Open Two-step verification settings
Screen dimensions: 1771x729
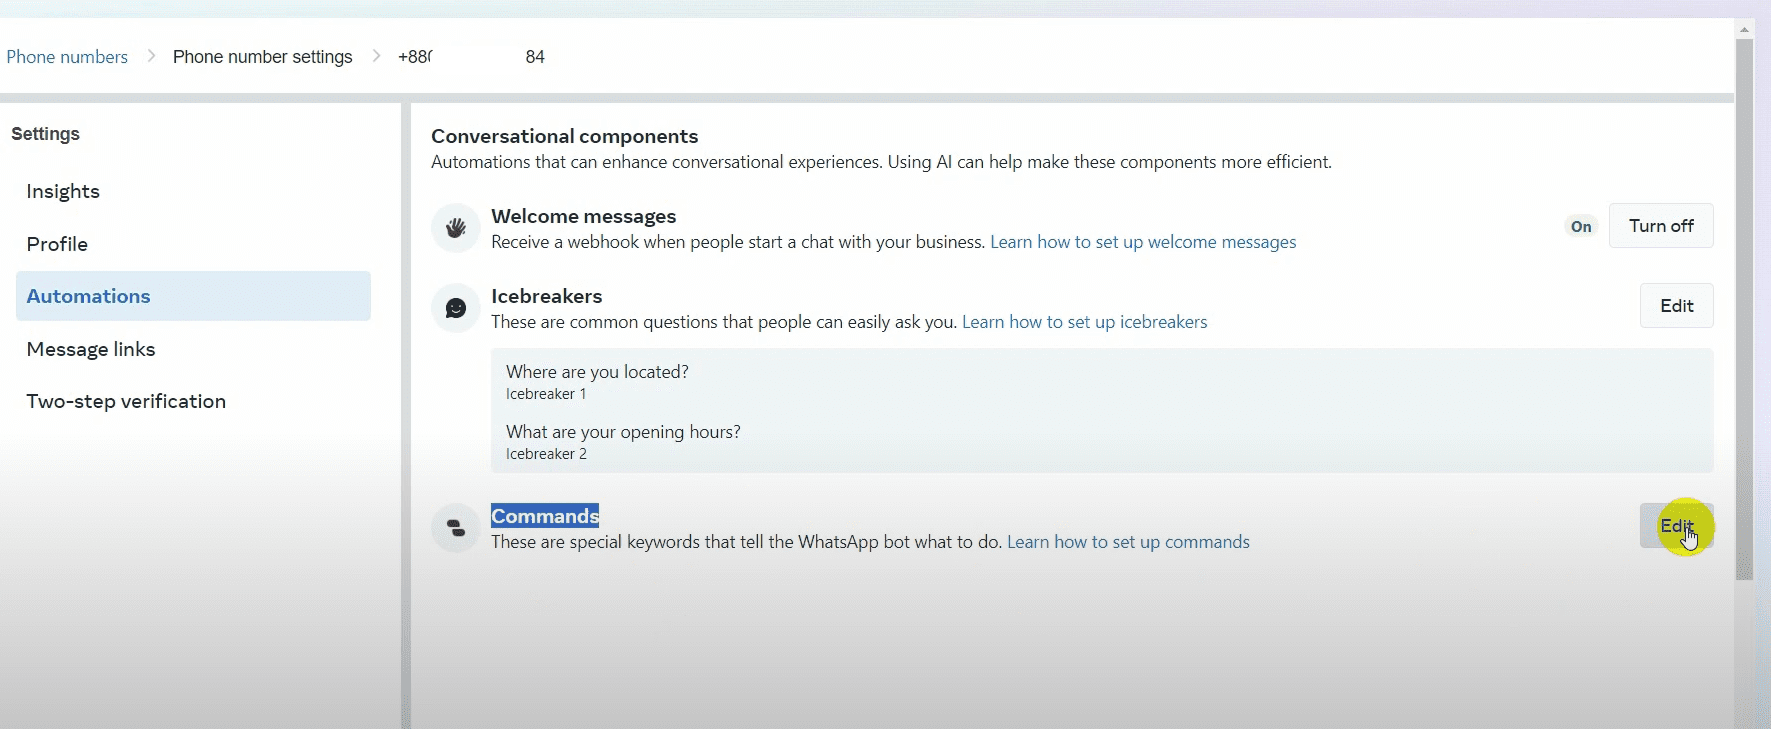coord(126,401)
